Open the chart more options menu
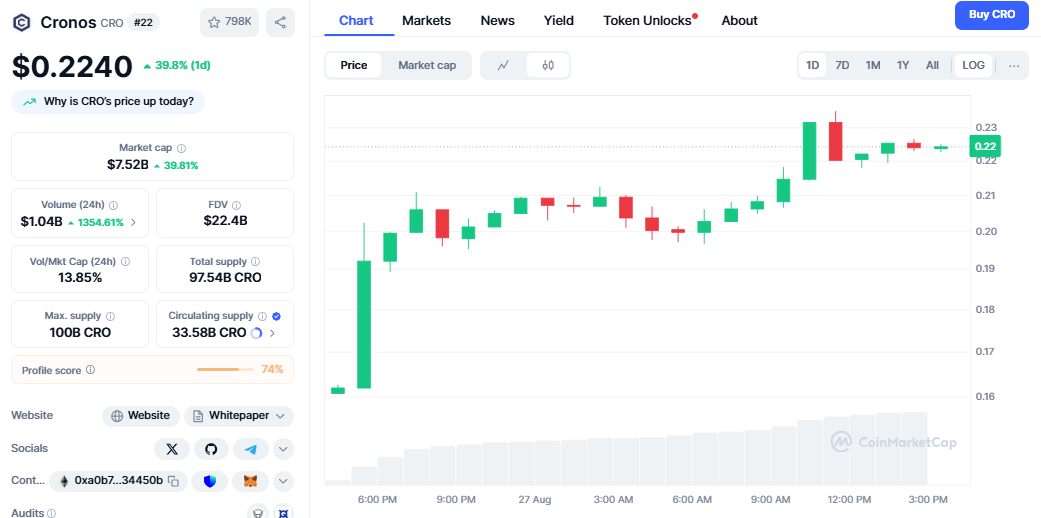The height and width of the screenshot is (518, 1041). tap(1014, 65)
